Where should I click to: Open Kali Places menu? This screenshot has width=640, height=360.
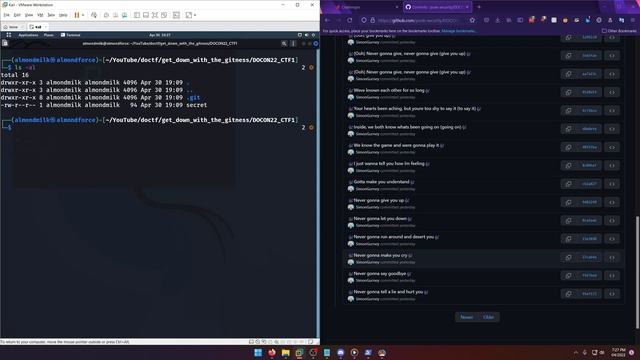(x=49, y=35)
